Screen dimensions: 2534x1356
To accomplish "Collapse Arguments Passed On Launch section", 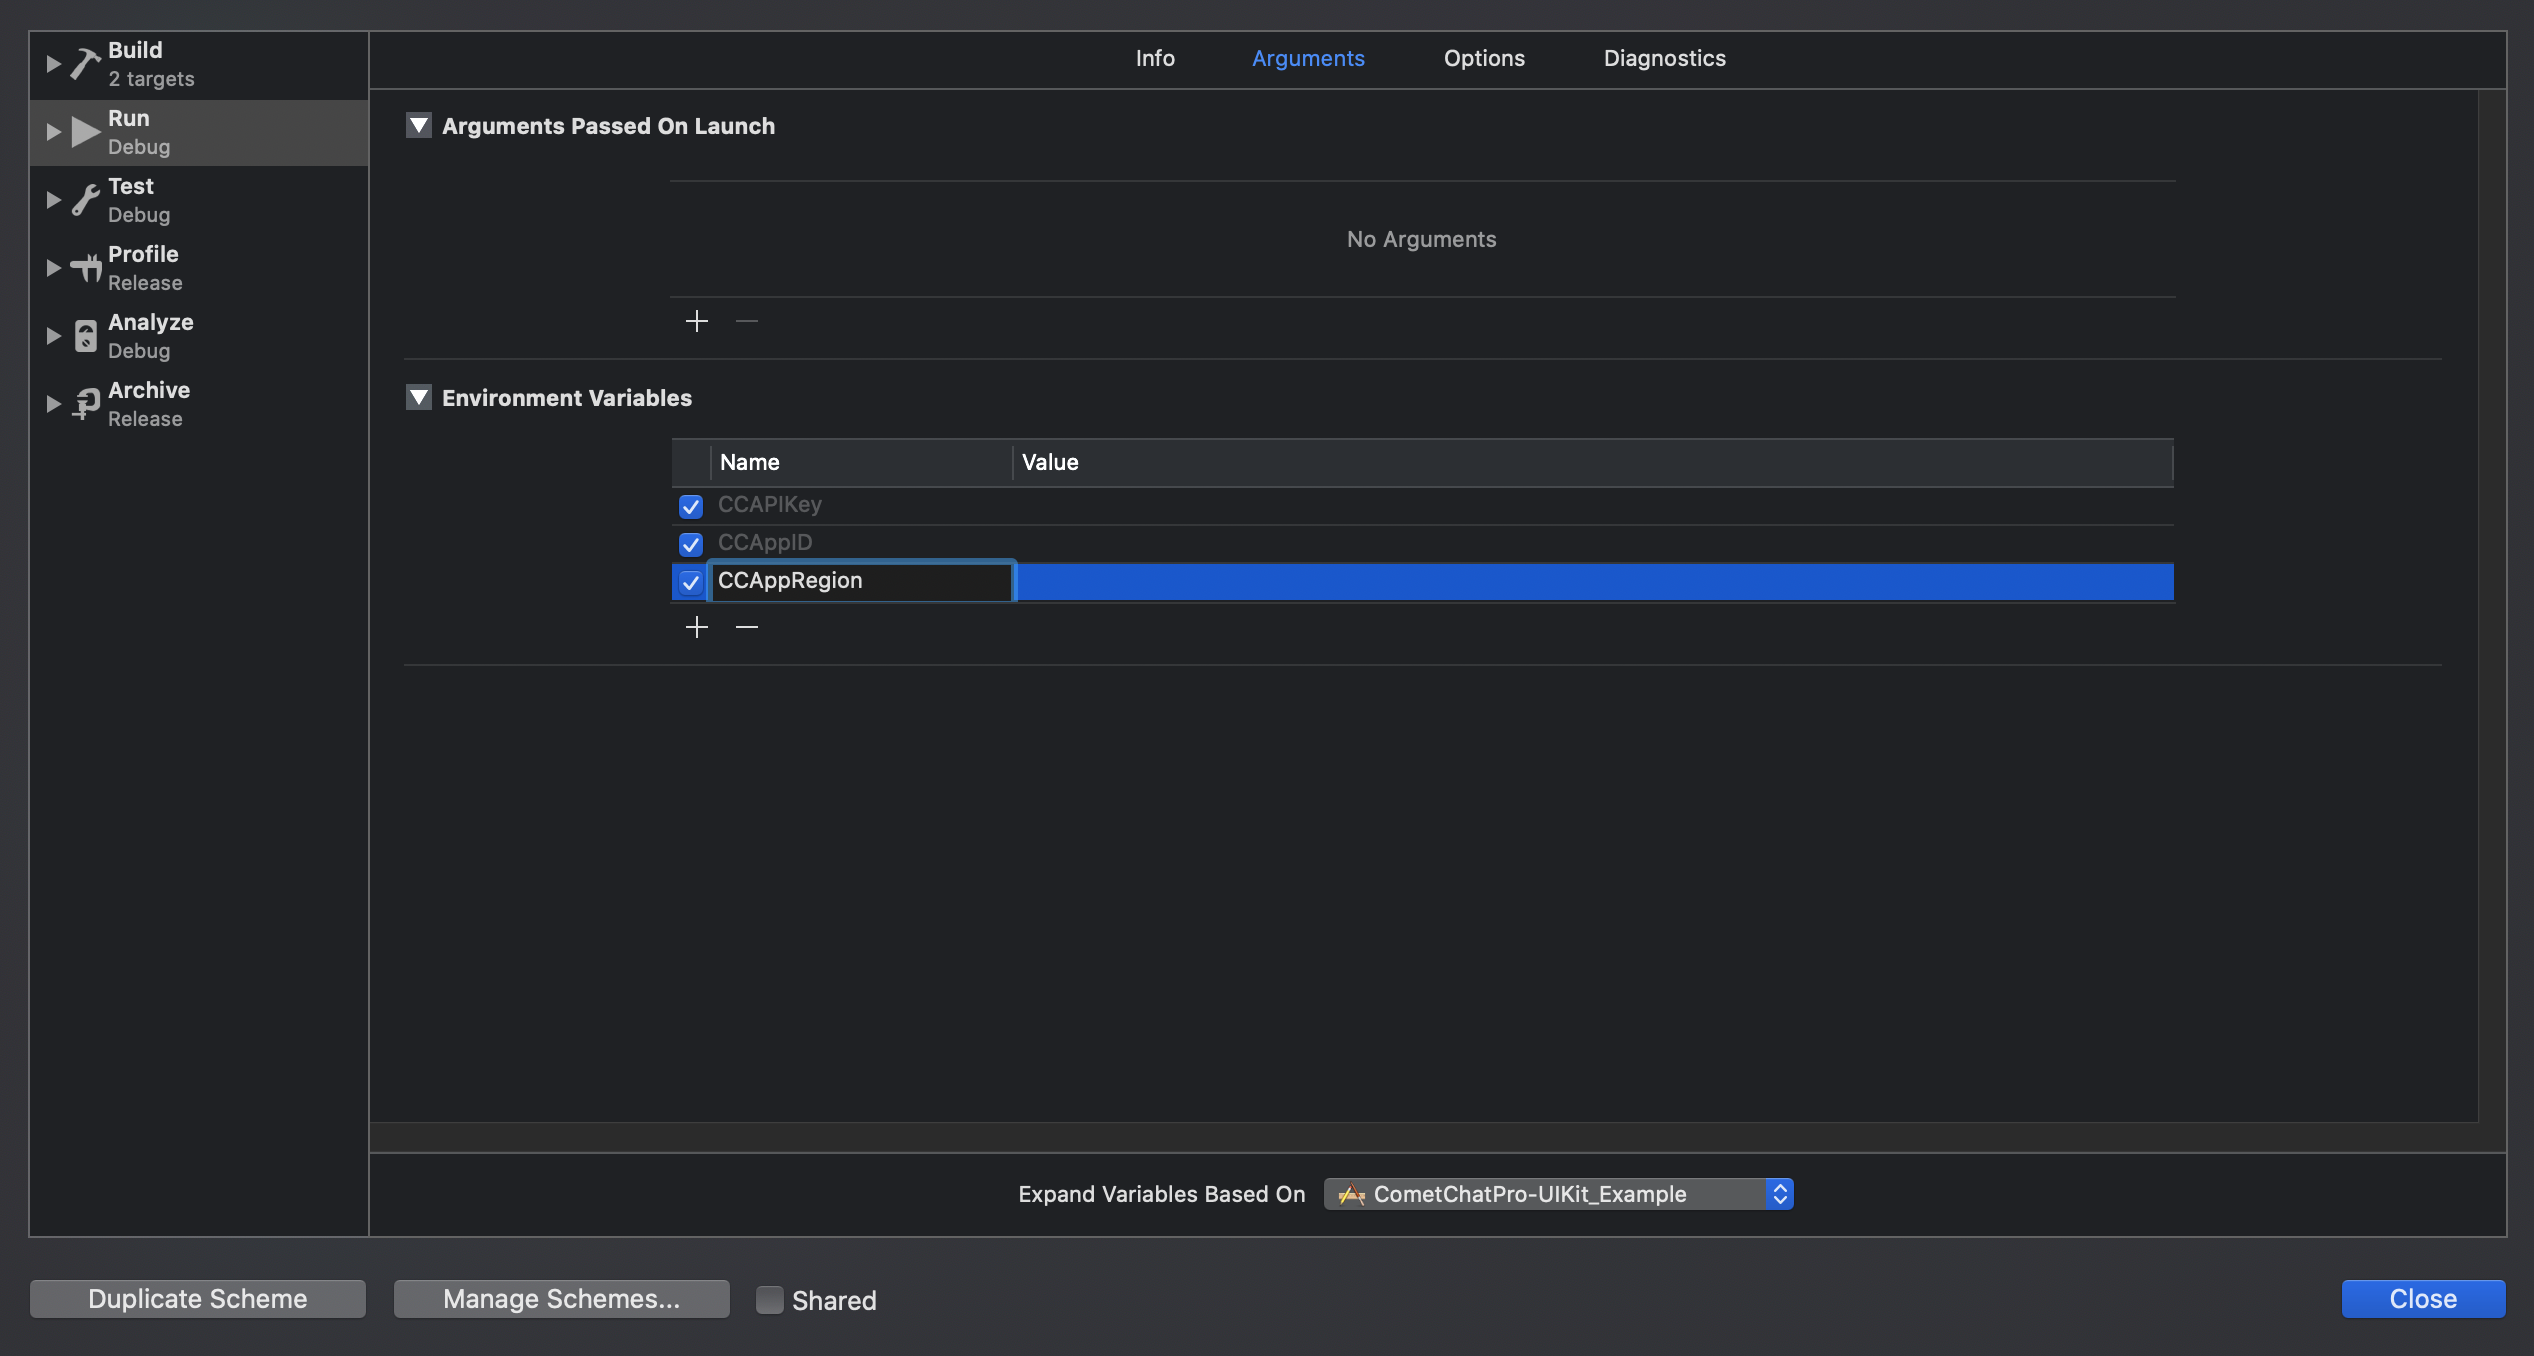I will [x=419, y=126].
